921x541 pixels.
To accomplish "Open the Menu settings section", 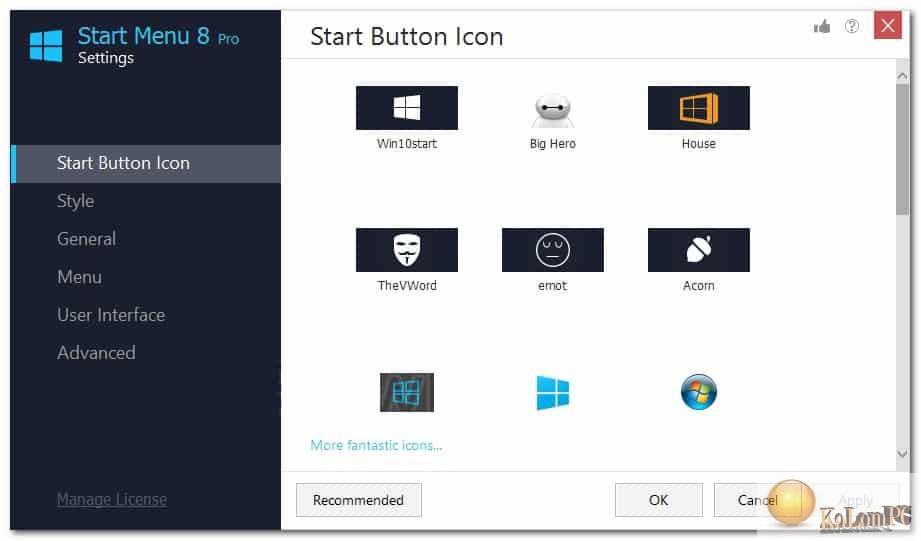I will (x=79, y=277).
